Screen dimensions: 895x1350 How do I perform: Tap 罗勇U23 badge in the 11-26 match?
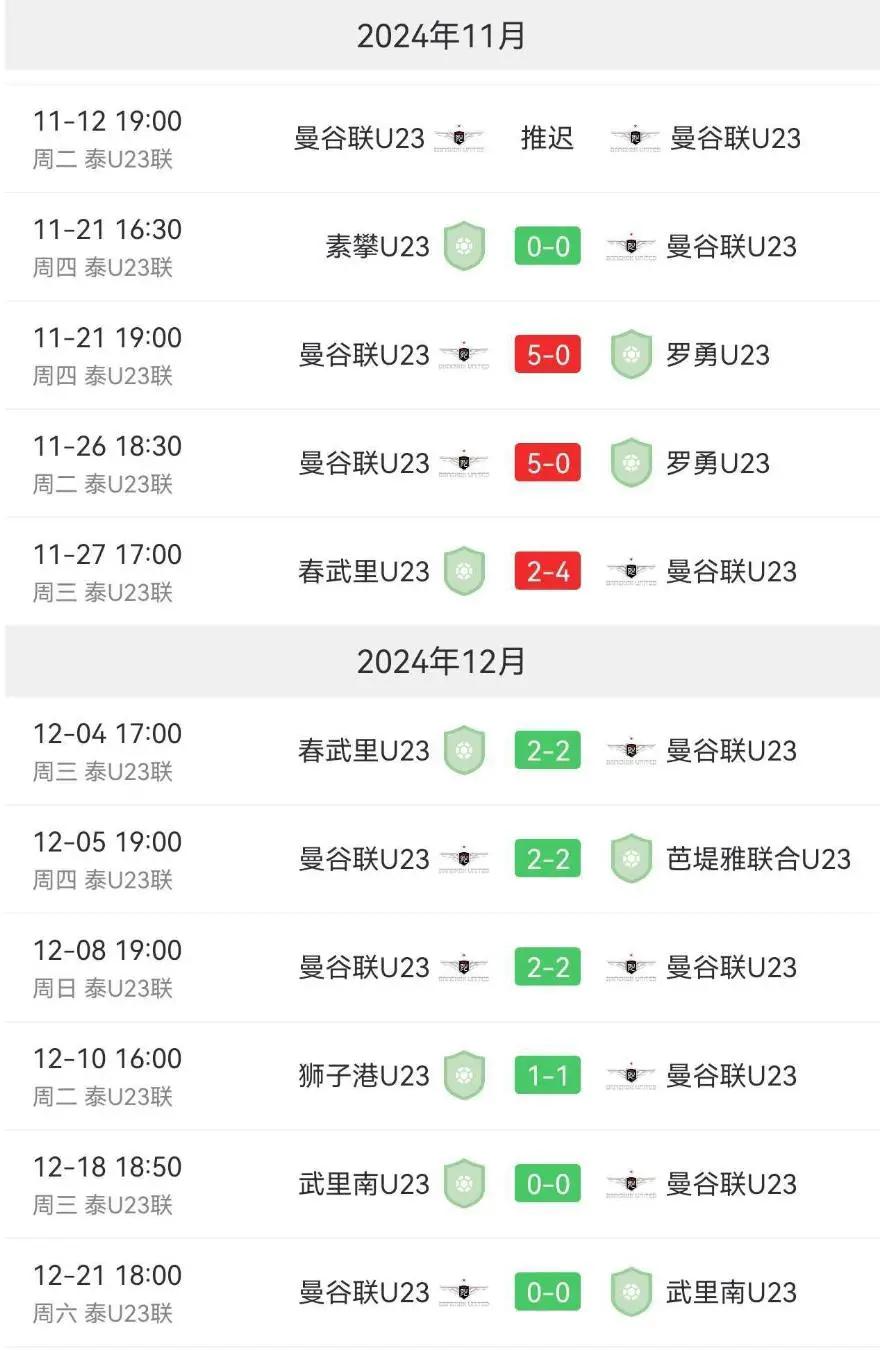(x=631, y=463)
